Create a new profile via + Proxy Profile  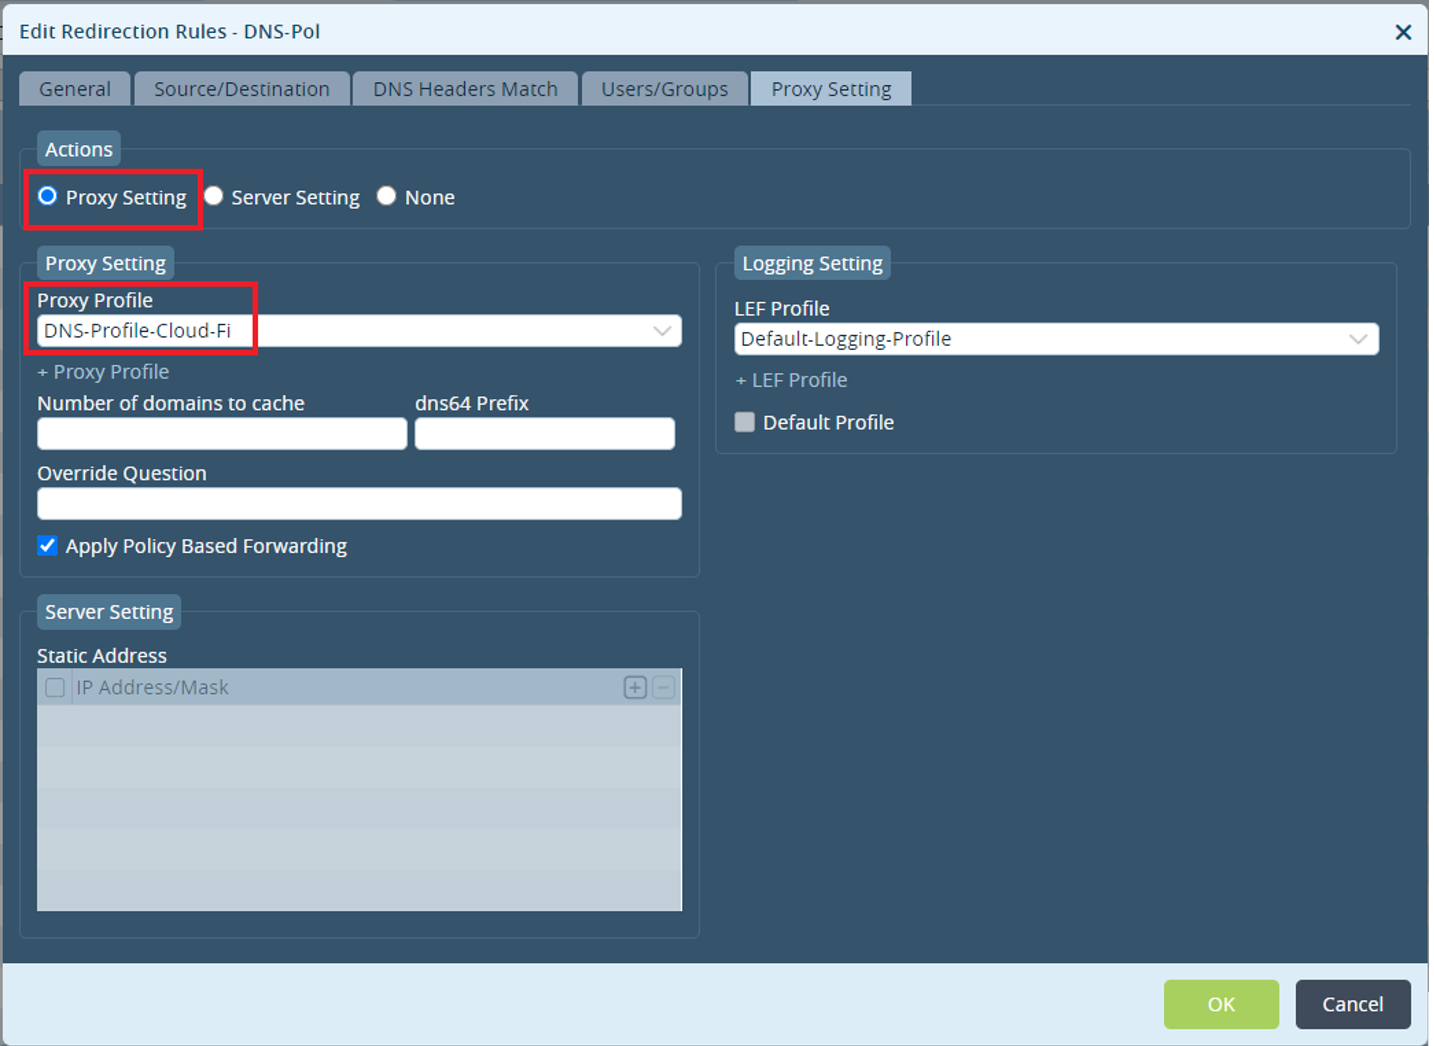point(103,371)
